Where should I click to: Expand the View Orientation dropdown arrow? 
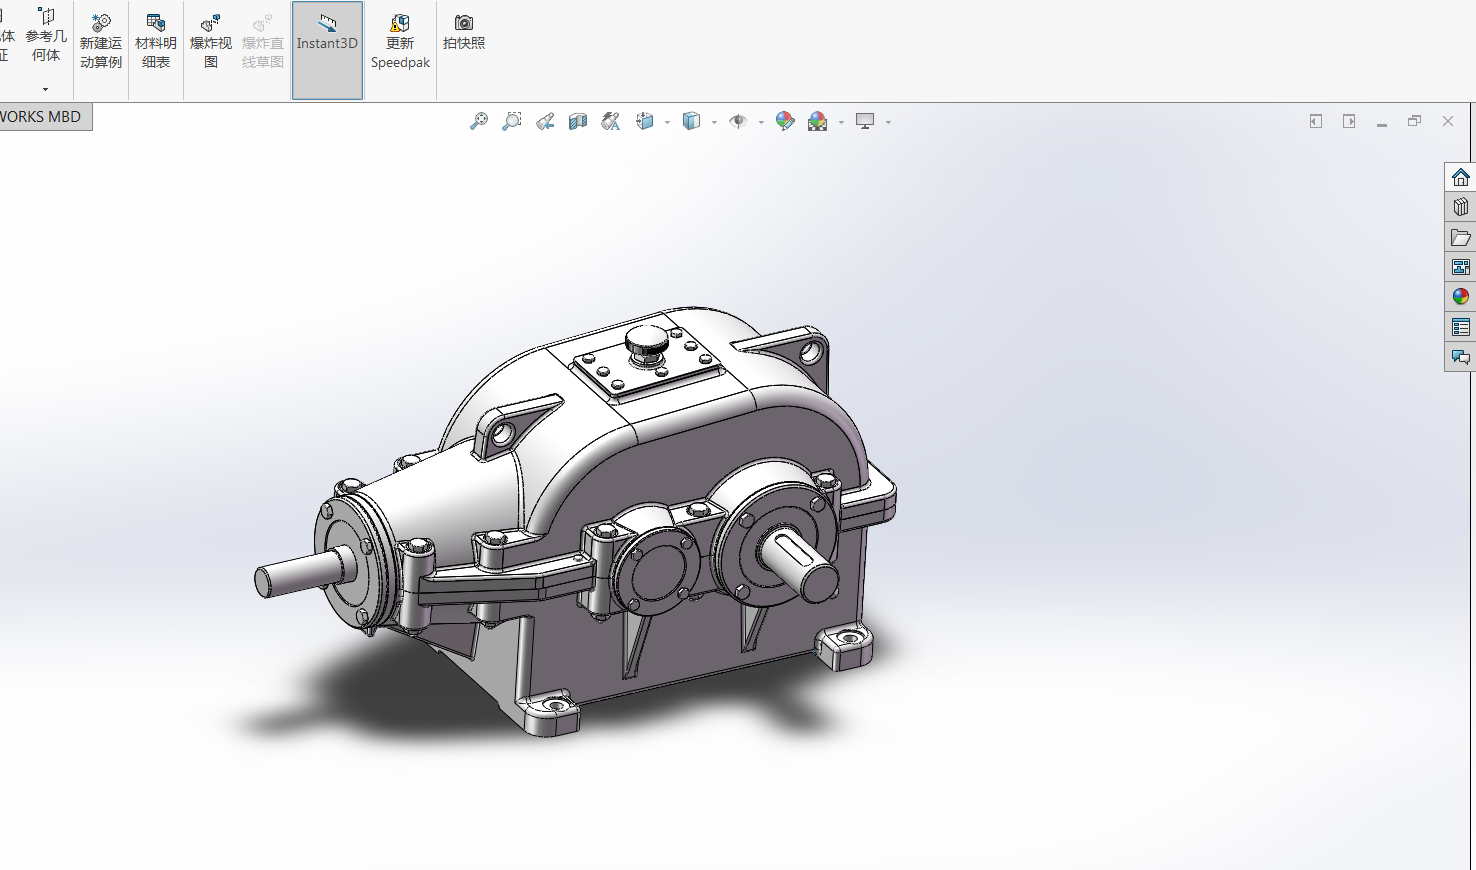click(667, 122)
